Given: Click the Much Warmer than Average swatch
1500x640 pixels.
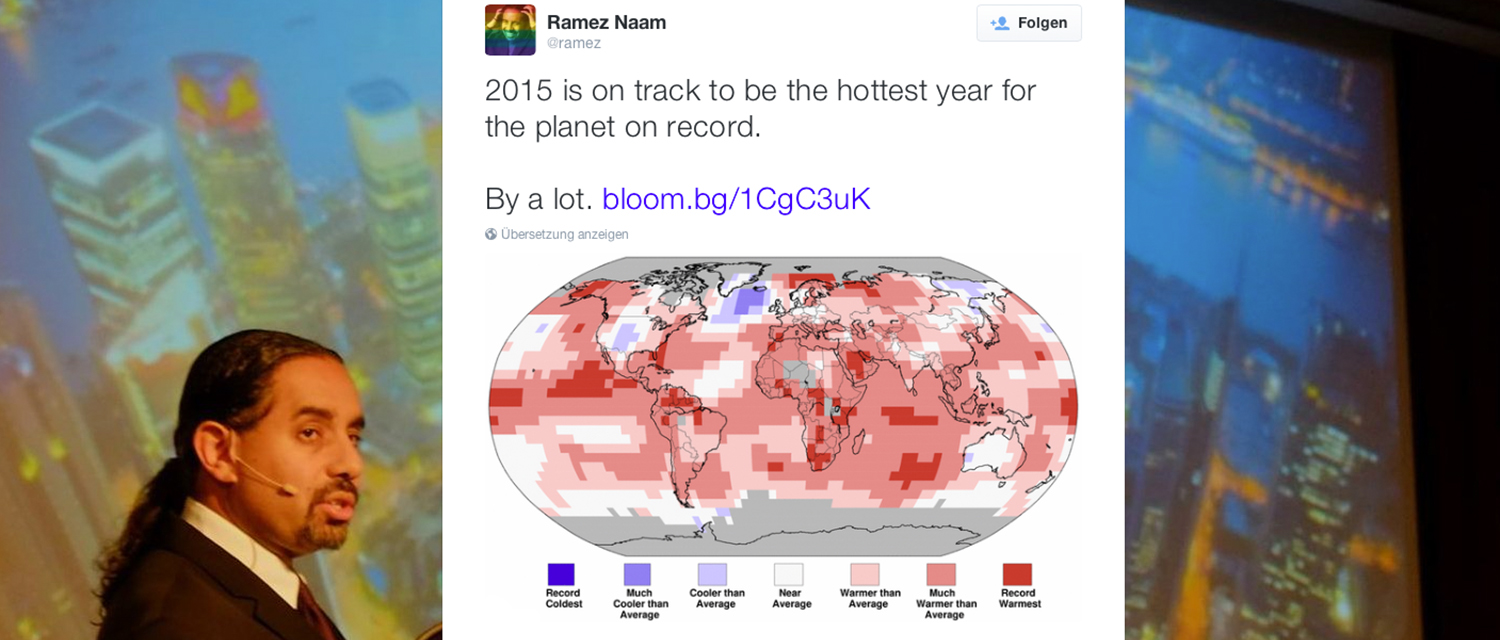Looking at the screenshot, I should coord(941,574).
